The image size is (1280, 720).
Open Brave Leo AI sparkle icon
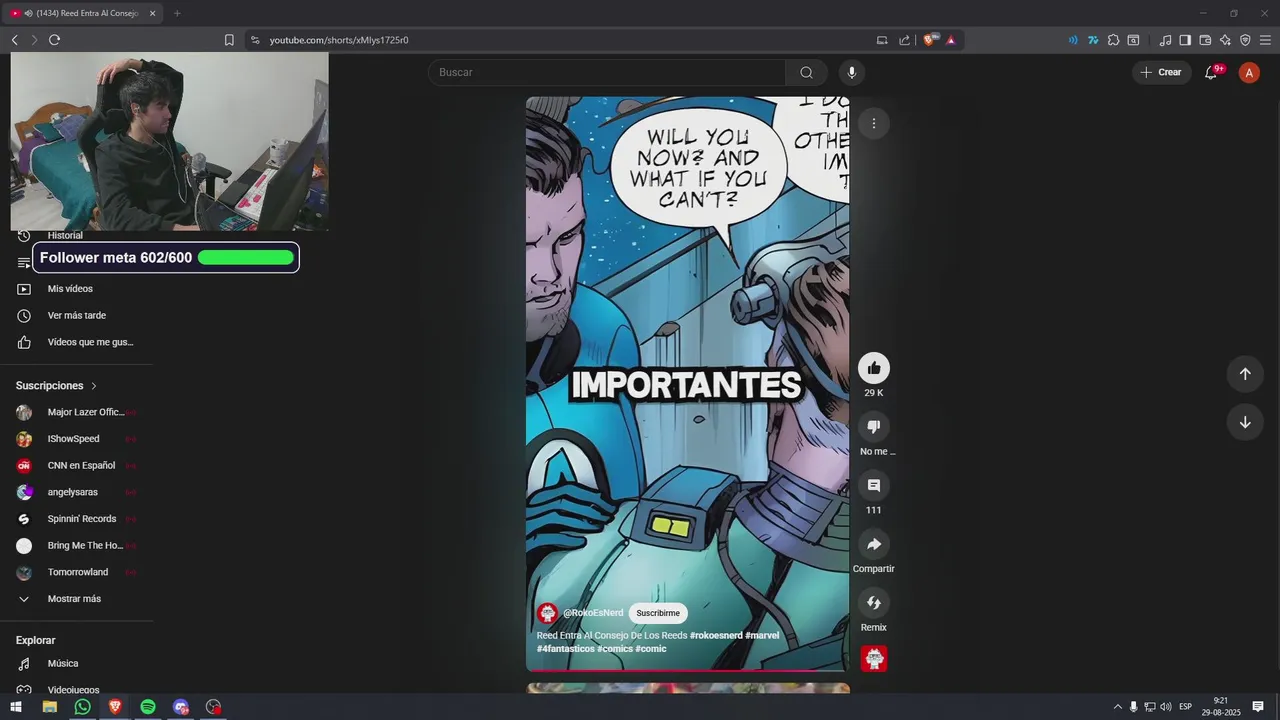(x=1225, y=40)
